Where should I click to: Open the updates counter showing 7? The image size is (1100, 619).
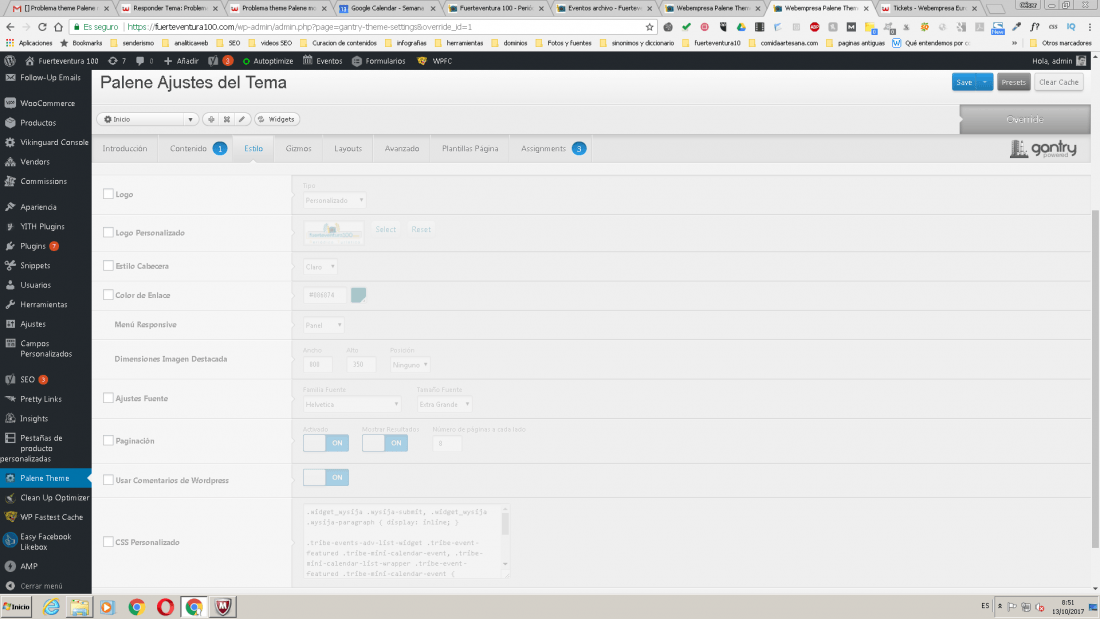(116, 61)
